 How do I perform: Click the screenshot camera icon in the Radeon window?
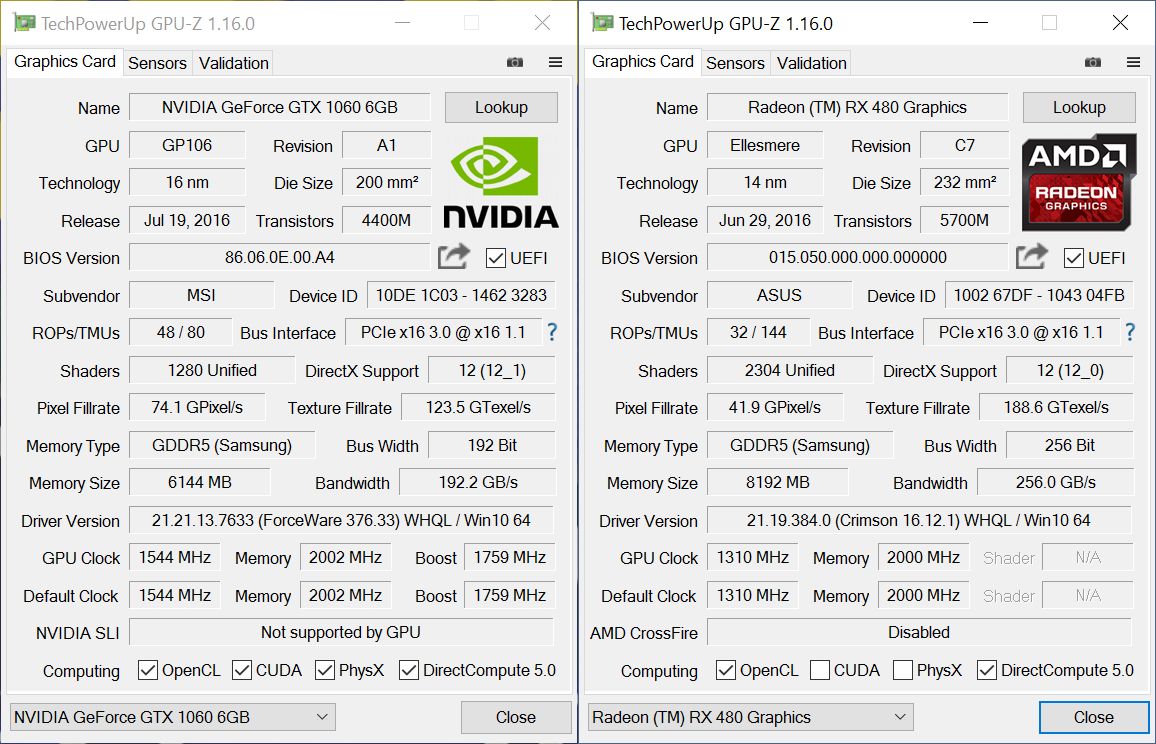[1093, 63]
